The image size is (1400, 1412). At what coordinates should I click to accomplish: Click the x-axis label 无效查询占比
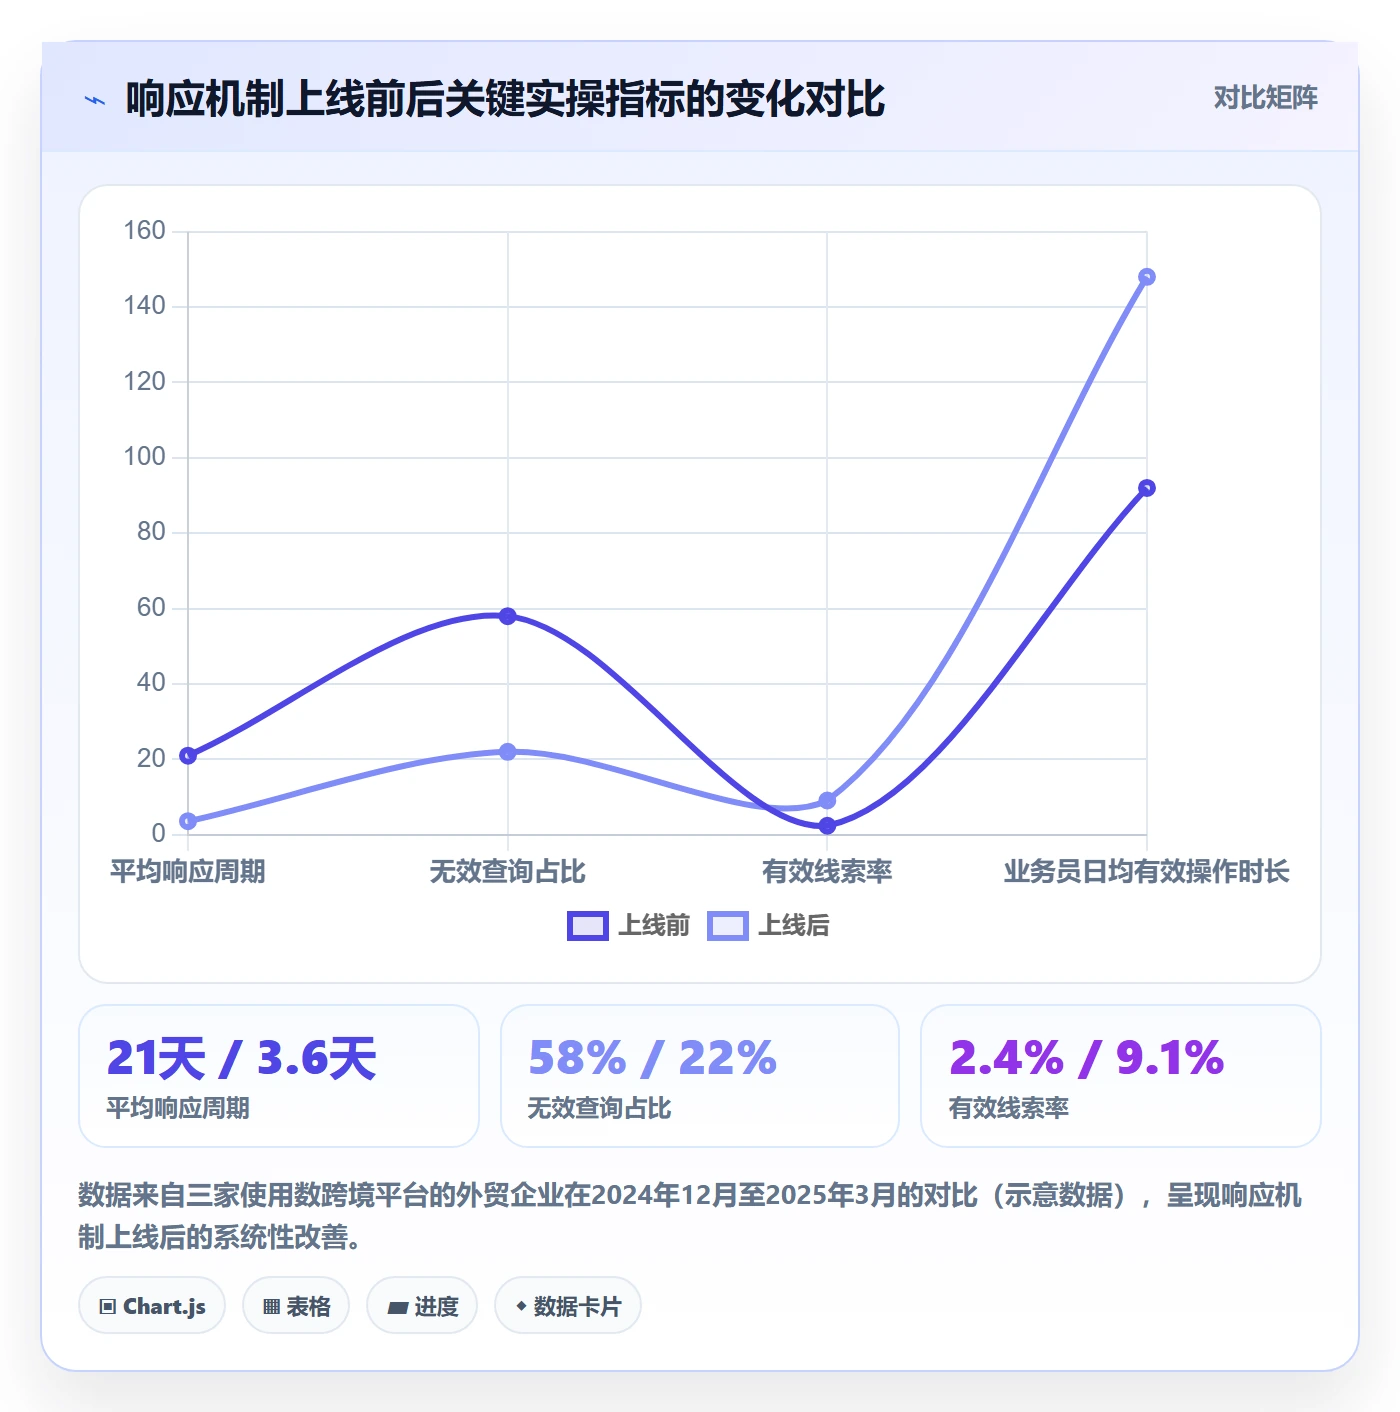point(508,871)
